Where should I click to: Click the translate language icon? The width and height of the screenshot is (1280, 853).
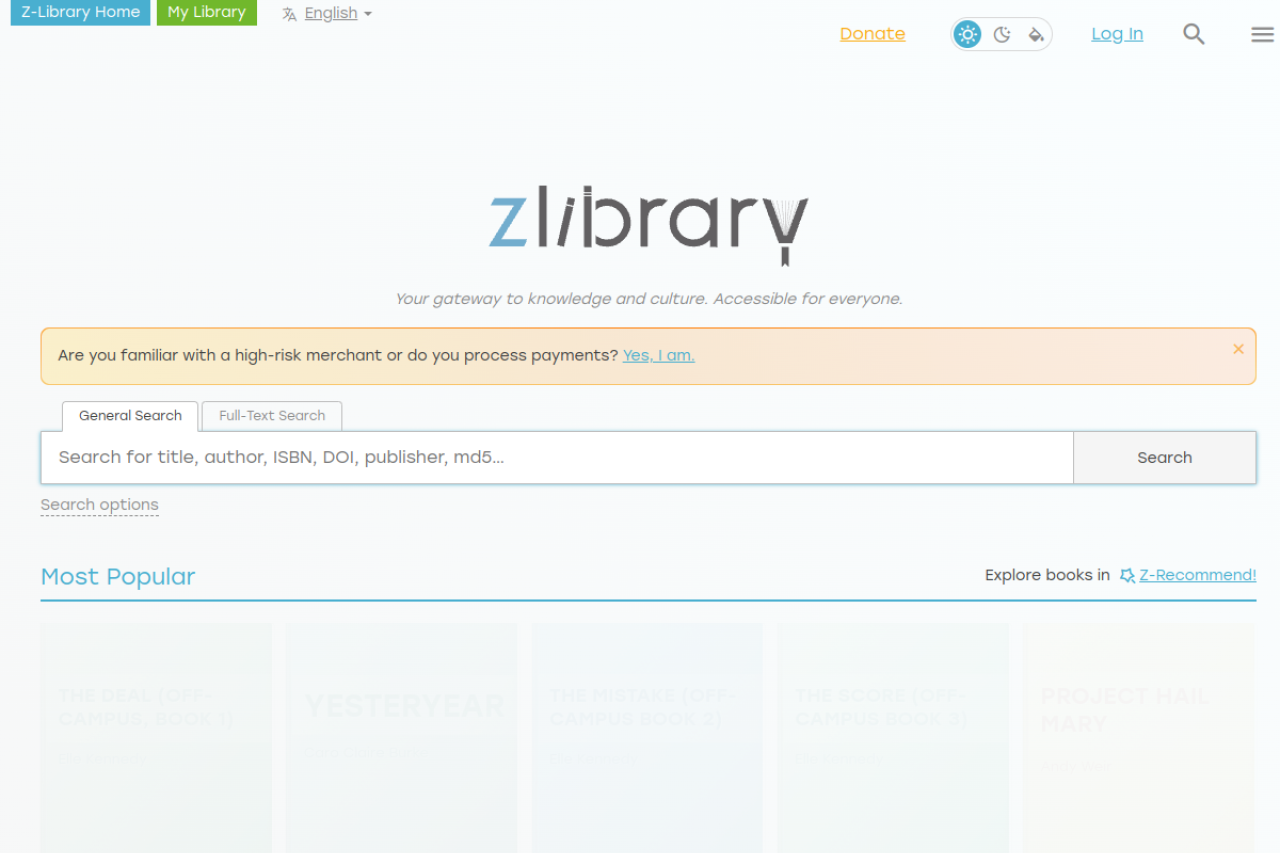pos(290,14)
